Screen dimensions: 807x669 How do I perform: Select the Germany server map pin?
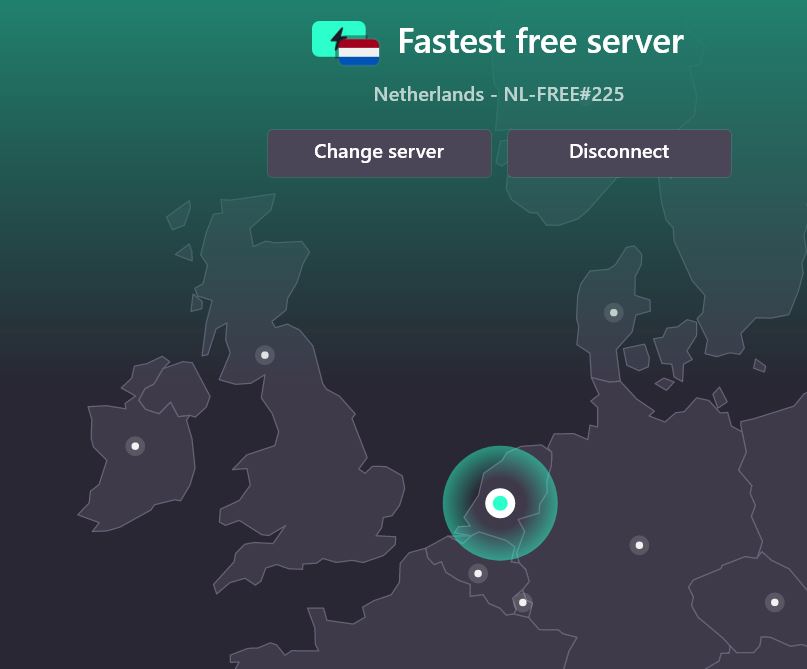[x=639, y=545]
